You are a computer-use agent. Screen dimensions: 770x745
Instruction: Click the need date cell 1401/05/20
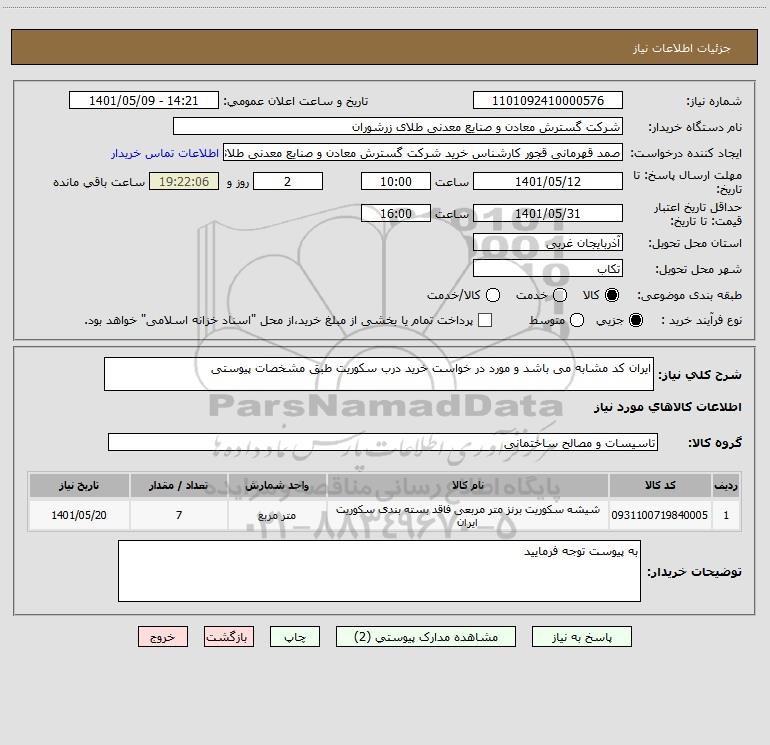click(79, 515)
